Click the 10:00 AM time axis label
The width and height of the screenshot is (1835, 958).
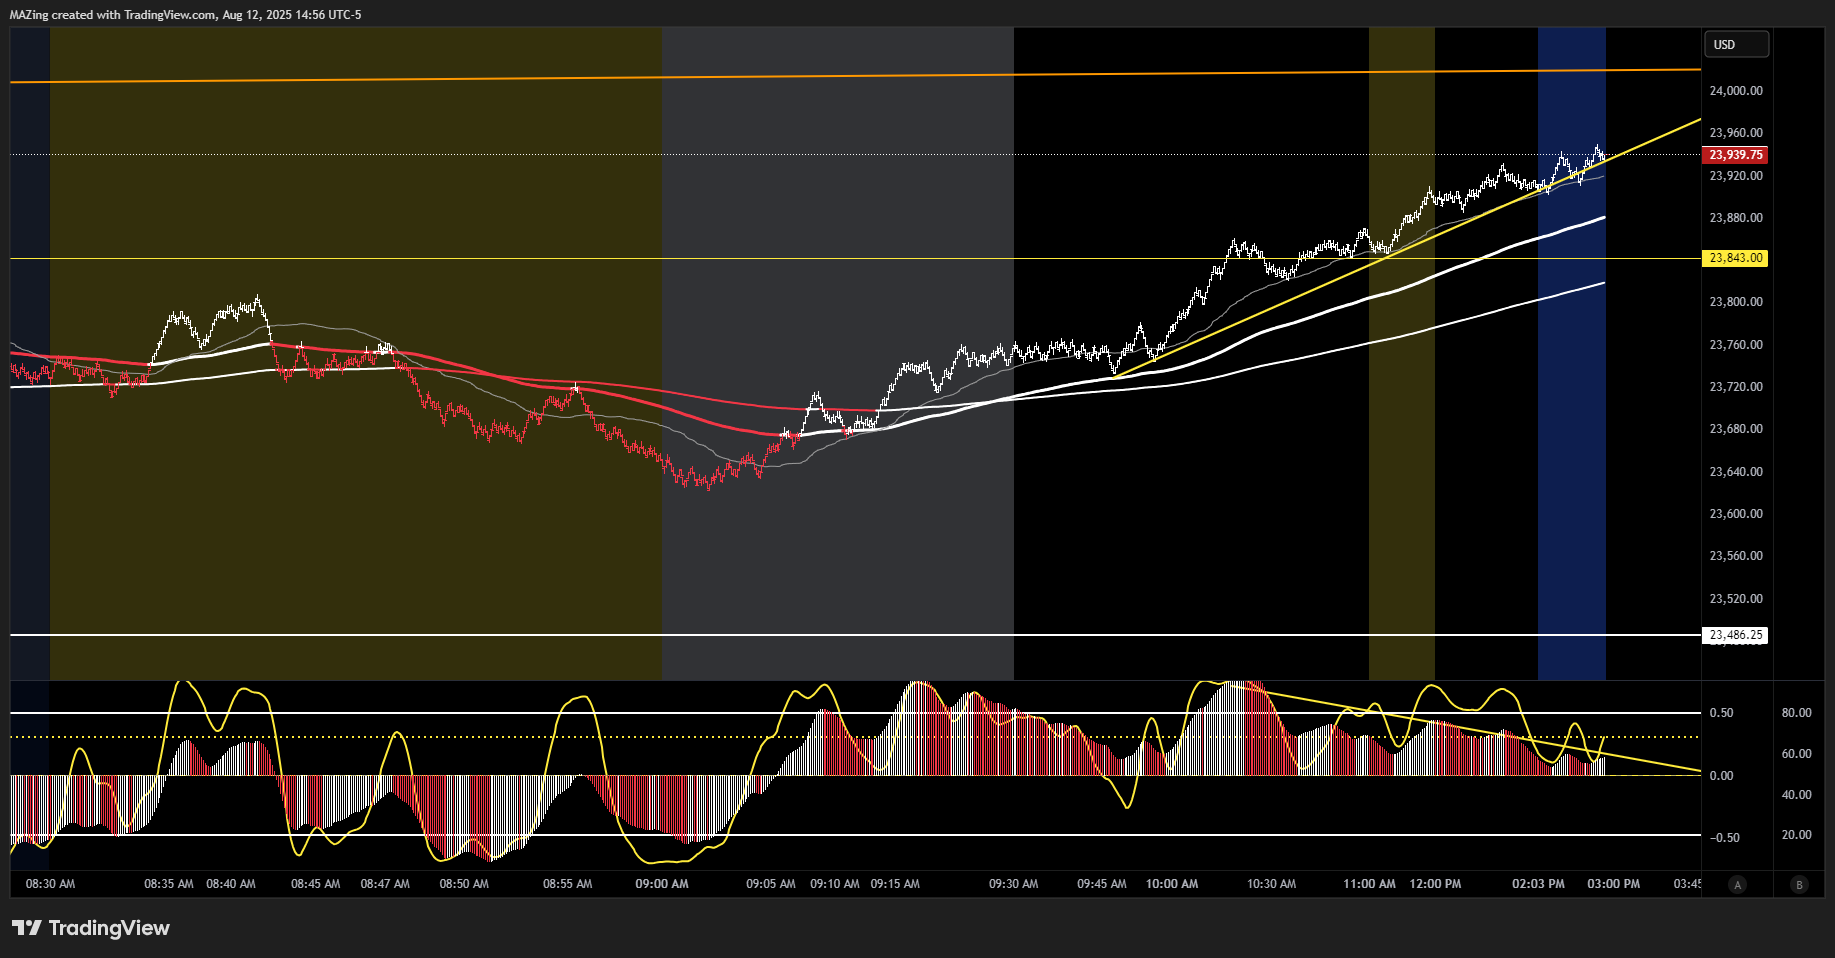(x=1172, y=884)
